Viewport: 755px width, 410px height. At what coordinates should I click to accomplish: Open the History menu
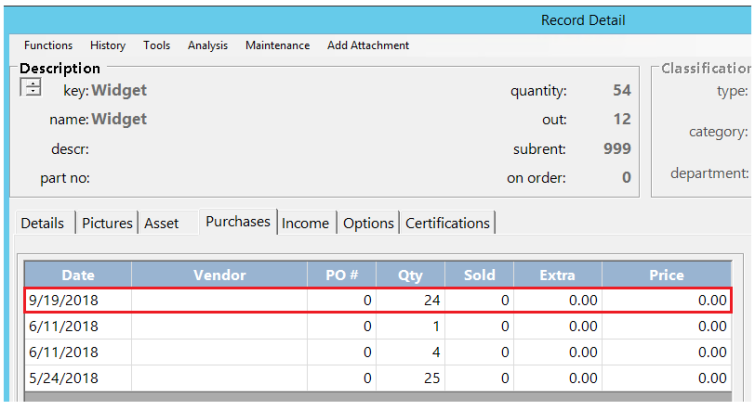click(x=107, y=45)
